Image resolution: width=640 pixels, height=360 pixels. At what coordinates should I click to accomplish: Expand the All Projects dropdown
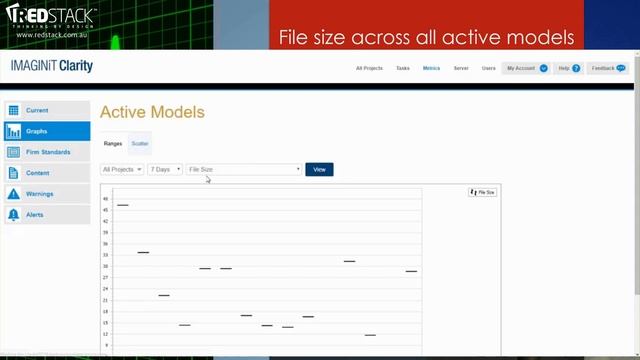tap(122, 169)
